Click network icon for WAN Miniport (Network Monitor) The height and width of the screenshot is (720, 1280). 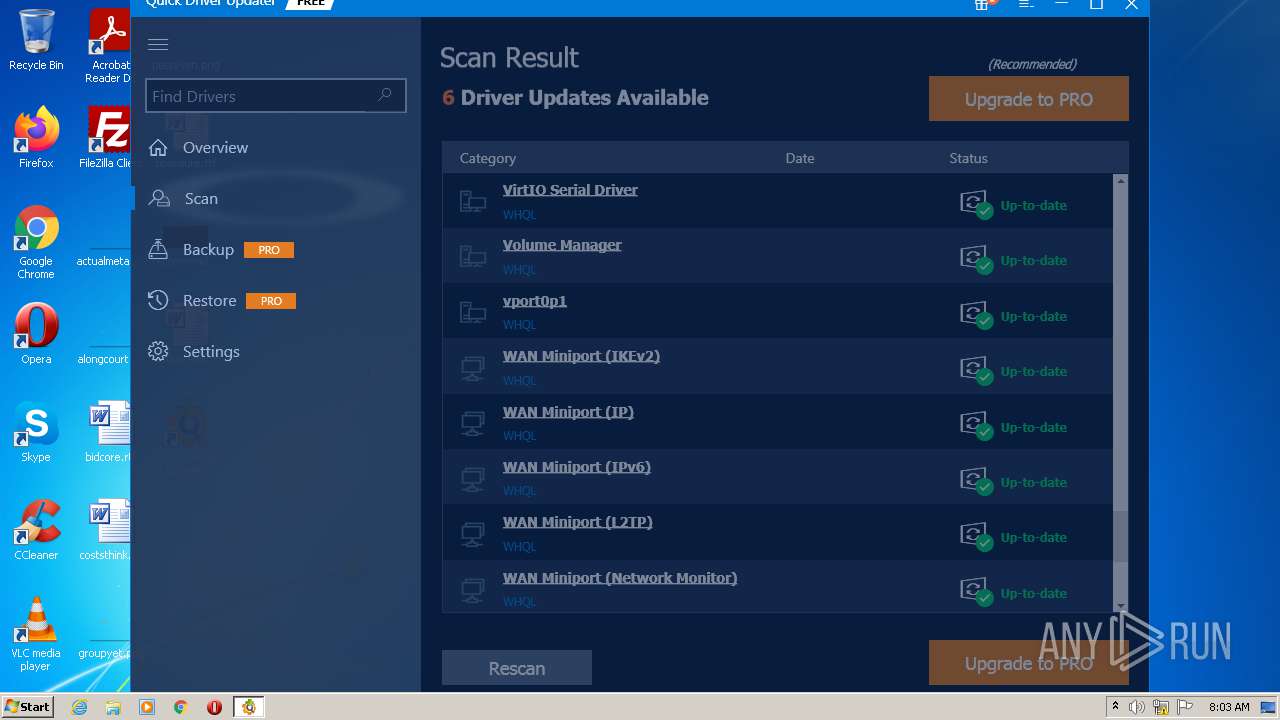(x=473, y=590)
